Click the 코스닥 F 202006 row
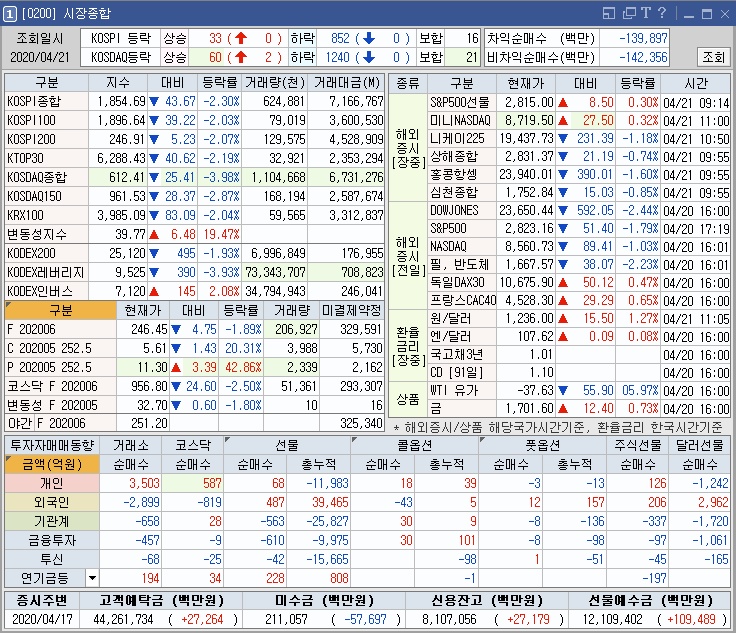Image resolution: width=736 pixels, height=633 pixels. [195, 386]
